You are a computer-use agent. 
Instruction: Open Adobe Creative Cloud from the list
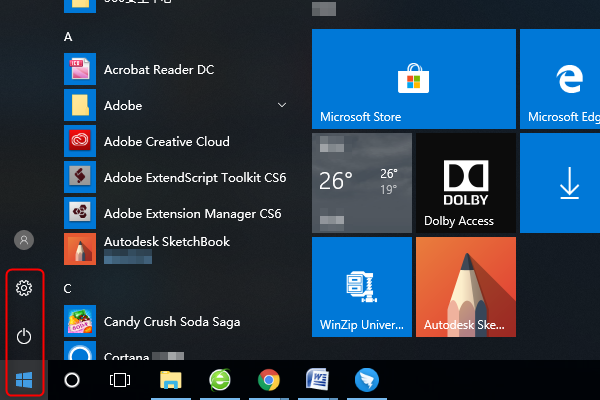(x=166, y=141)
